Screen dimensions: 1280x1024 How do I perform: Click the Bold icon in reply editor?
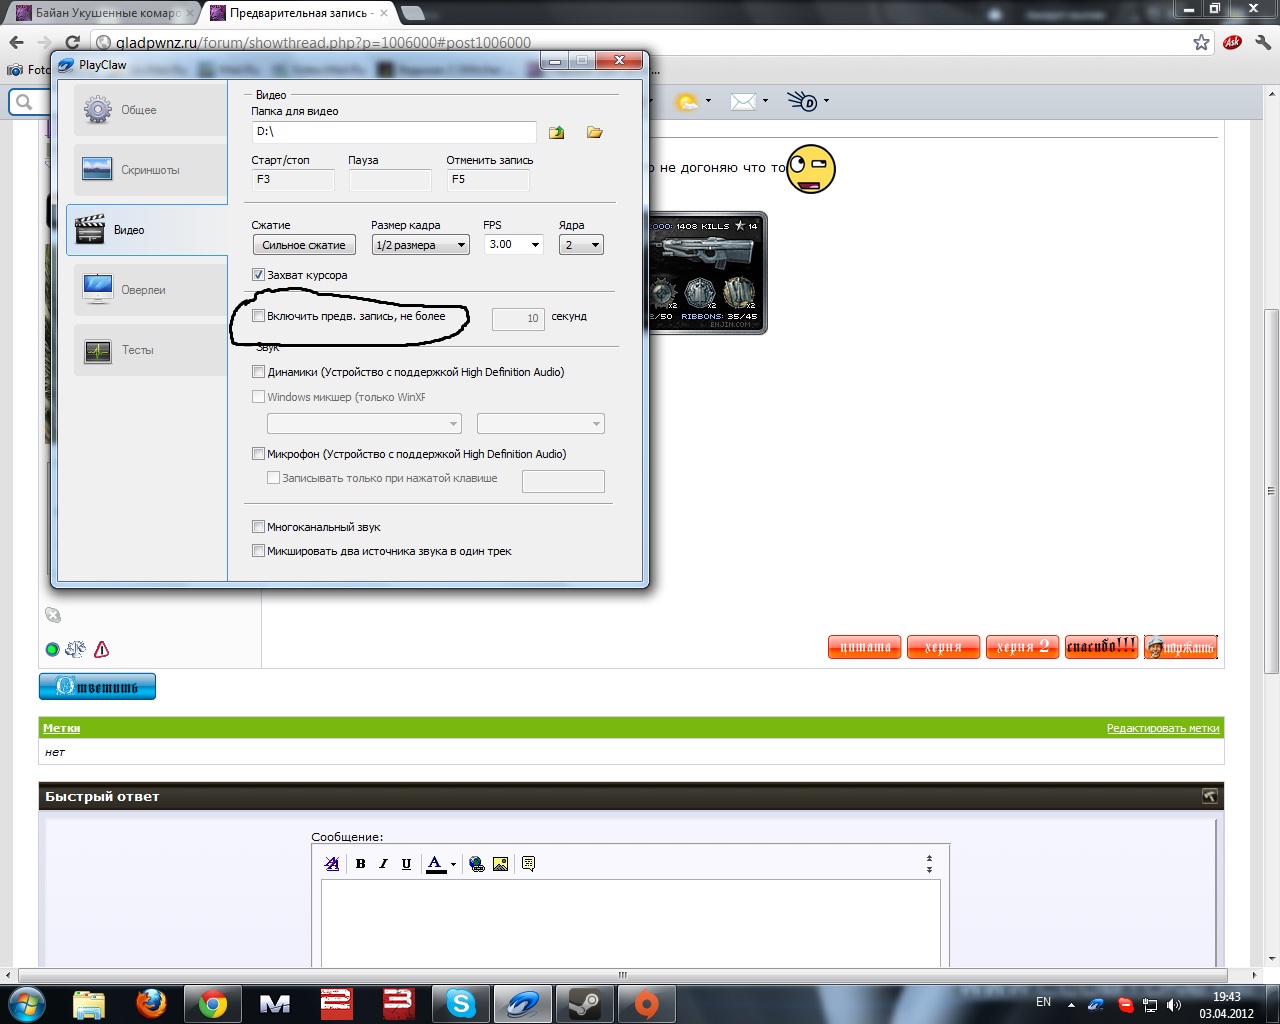pos(361,864)
